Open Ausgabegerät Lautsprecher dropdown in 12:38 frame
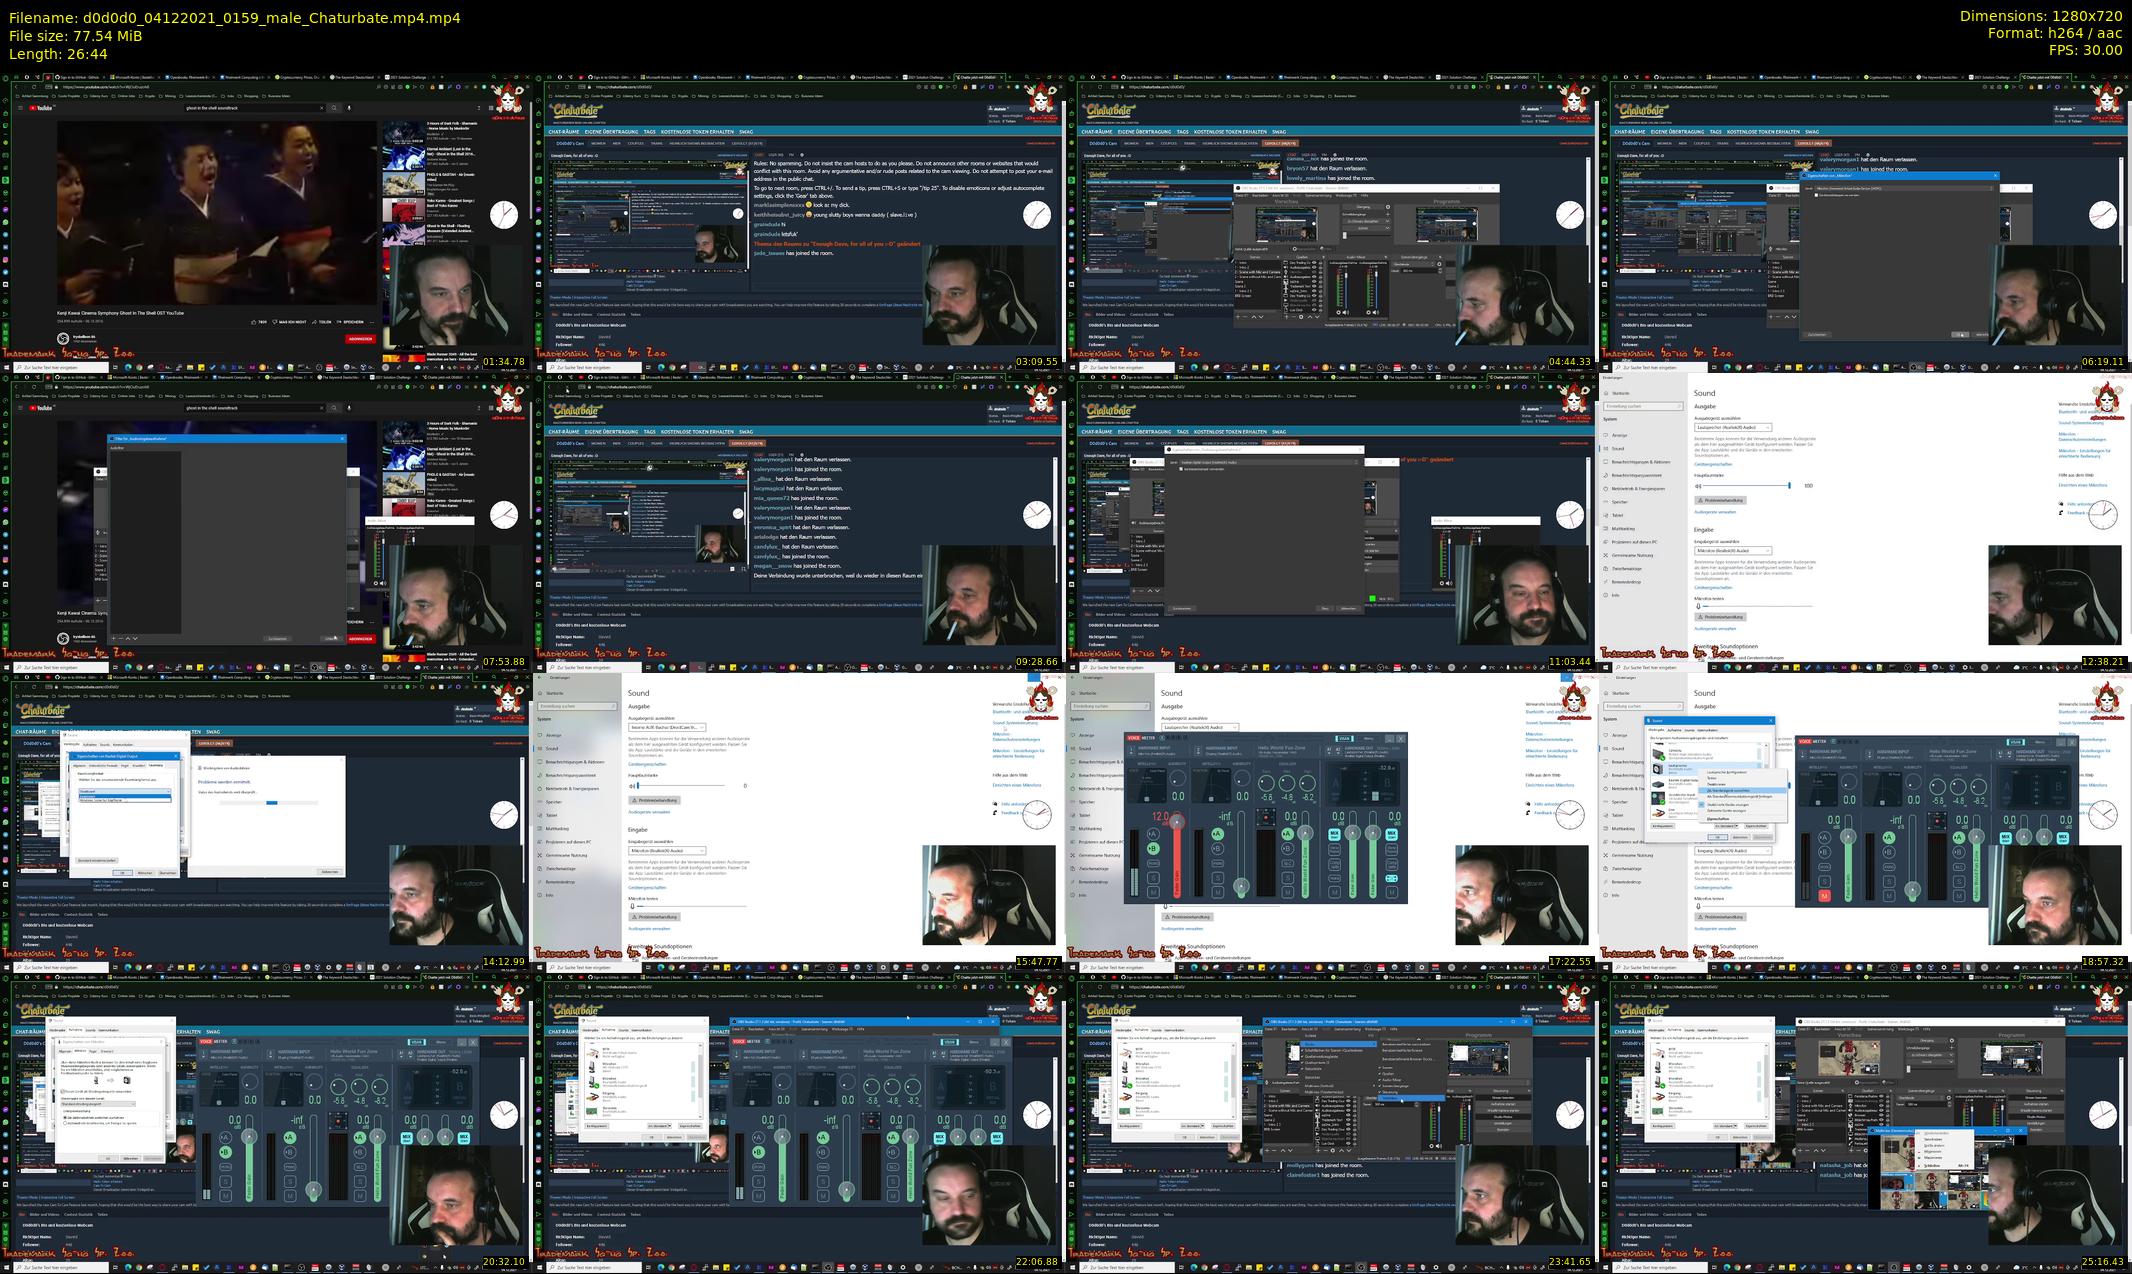 click(1732, 427)
